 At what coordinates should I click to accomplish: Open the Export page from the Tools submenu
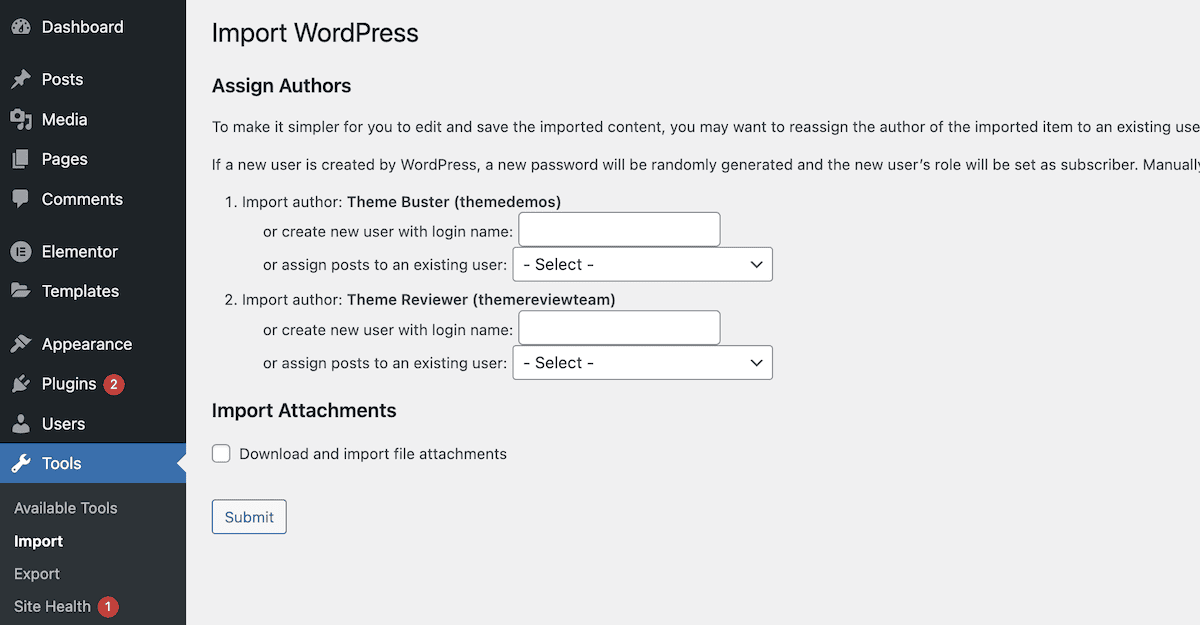(x=36, y=574)
